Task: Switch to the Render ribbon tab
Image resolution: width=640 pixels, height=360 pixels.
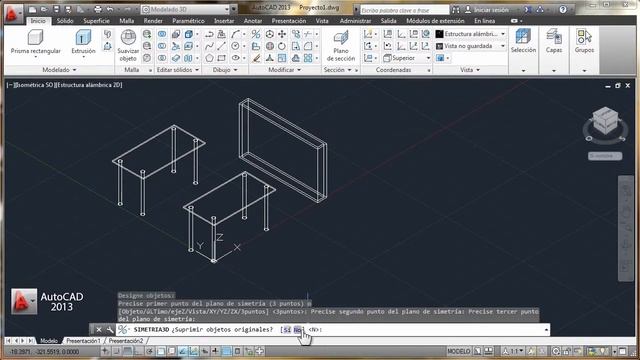Action: pos(153,20)
